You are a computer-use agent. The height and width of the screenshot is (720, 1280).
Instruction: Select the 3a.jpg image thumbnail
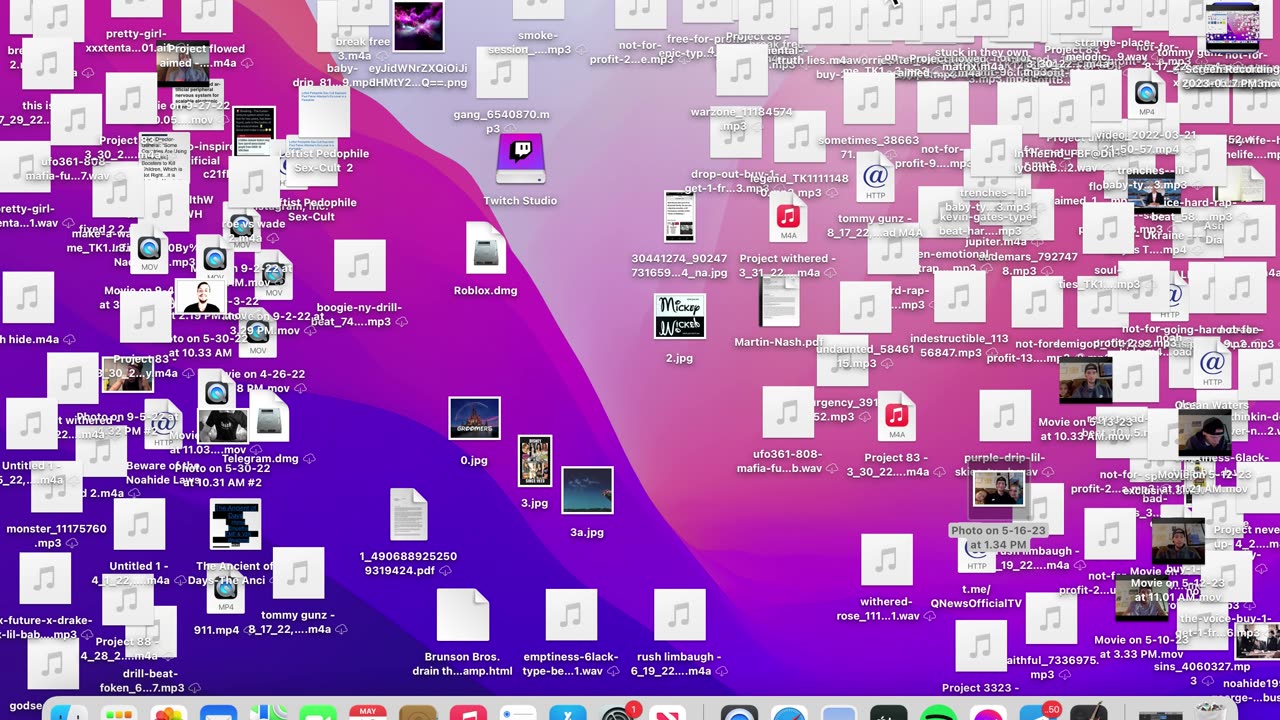587,490
